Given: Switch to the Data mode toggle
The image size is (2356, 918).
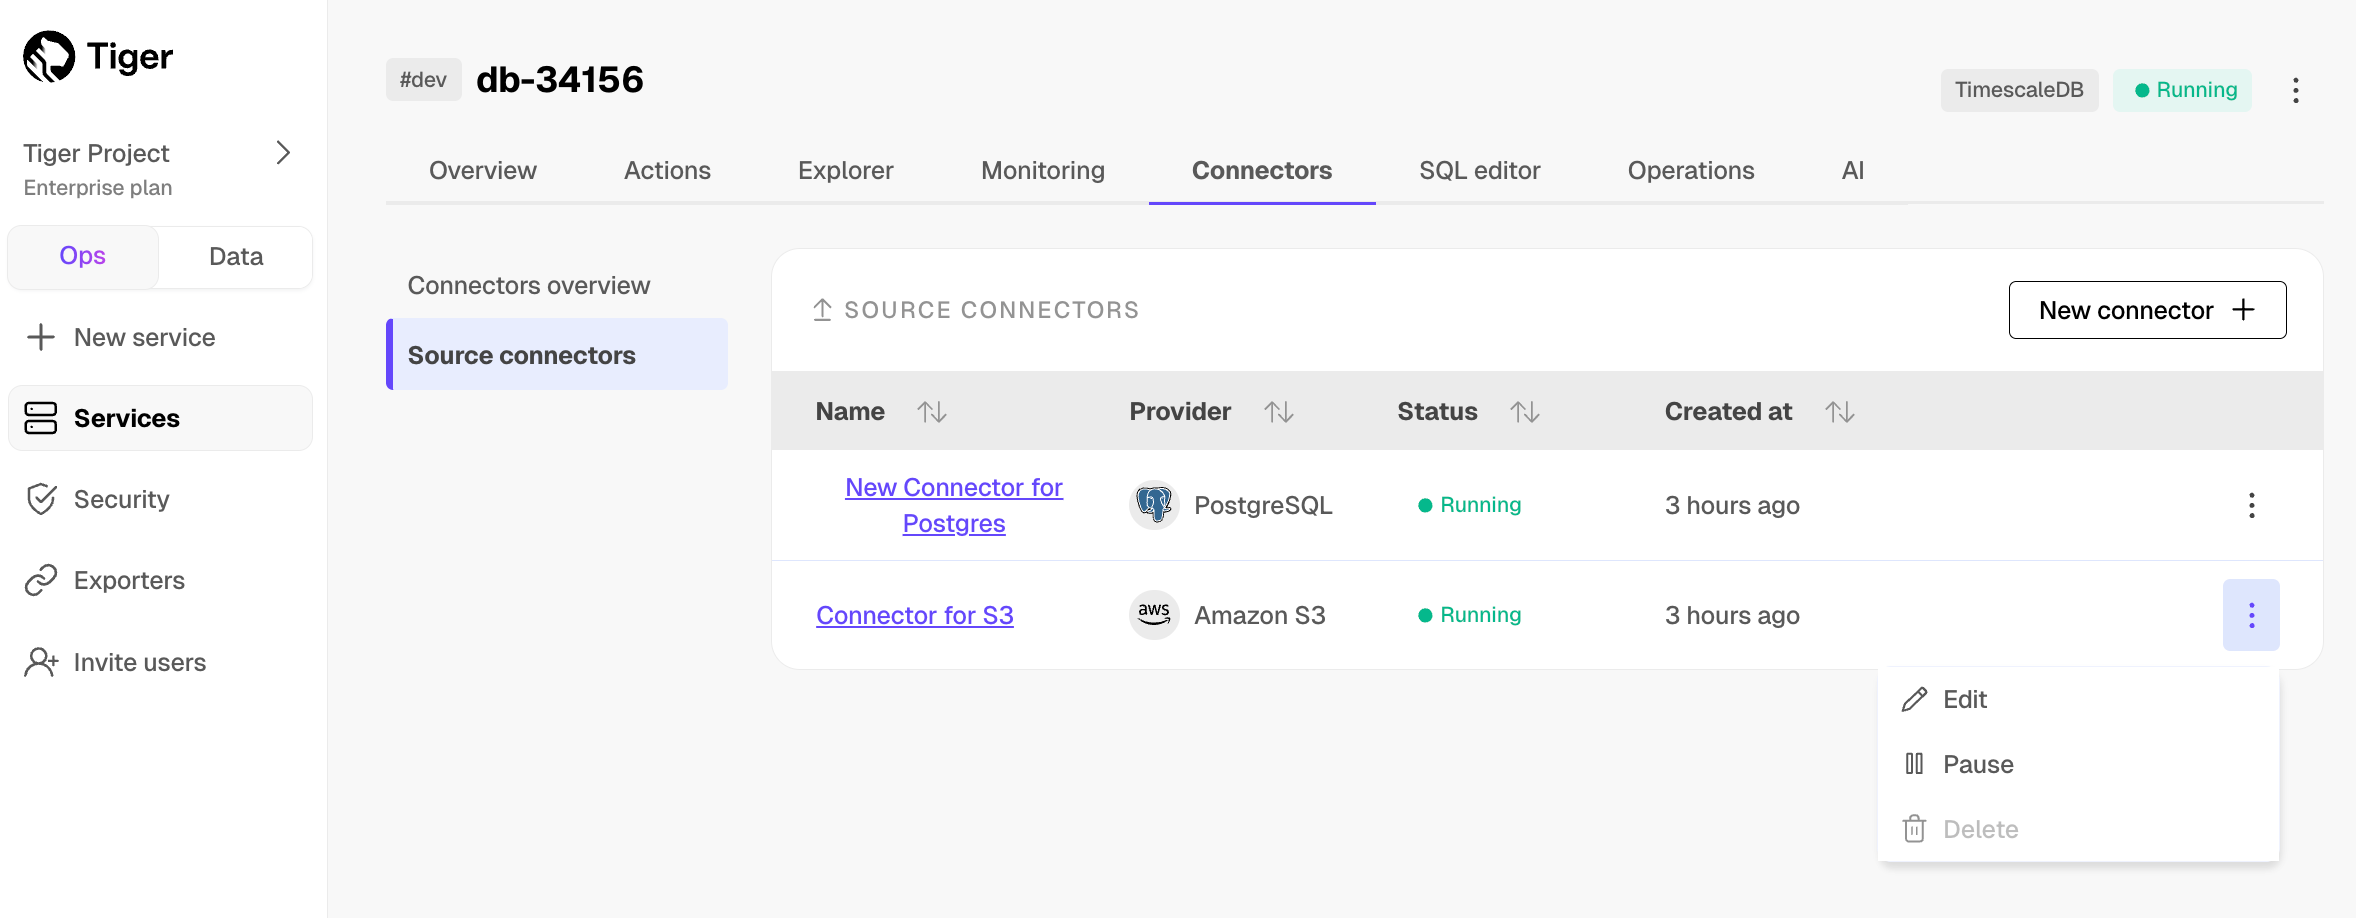Looking at the screenshot, I should point(236,257).
